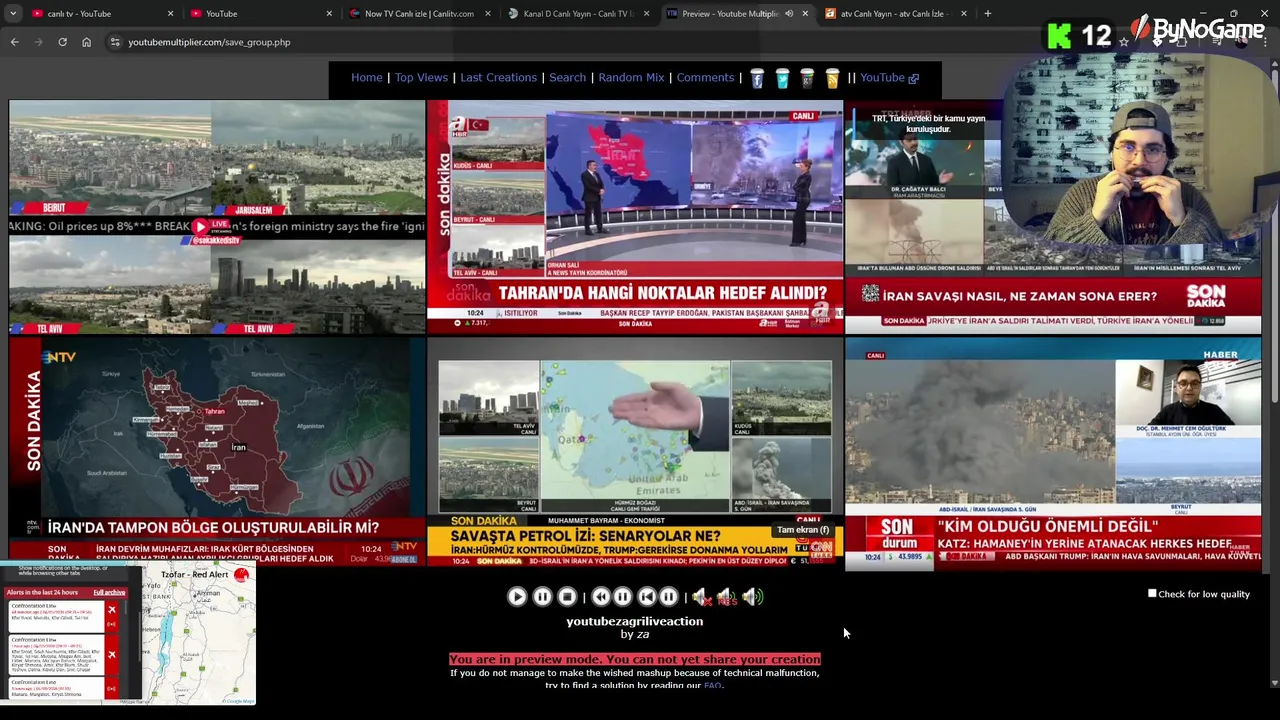Click the first pause button beside play
The width and height of the screenshot is (1280, 720).
(x=542, y=597)
